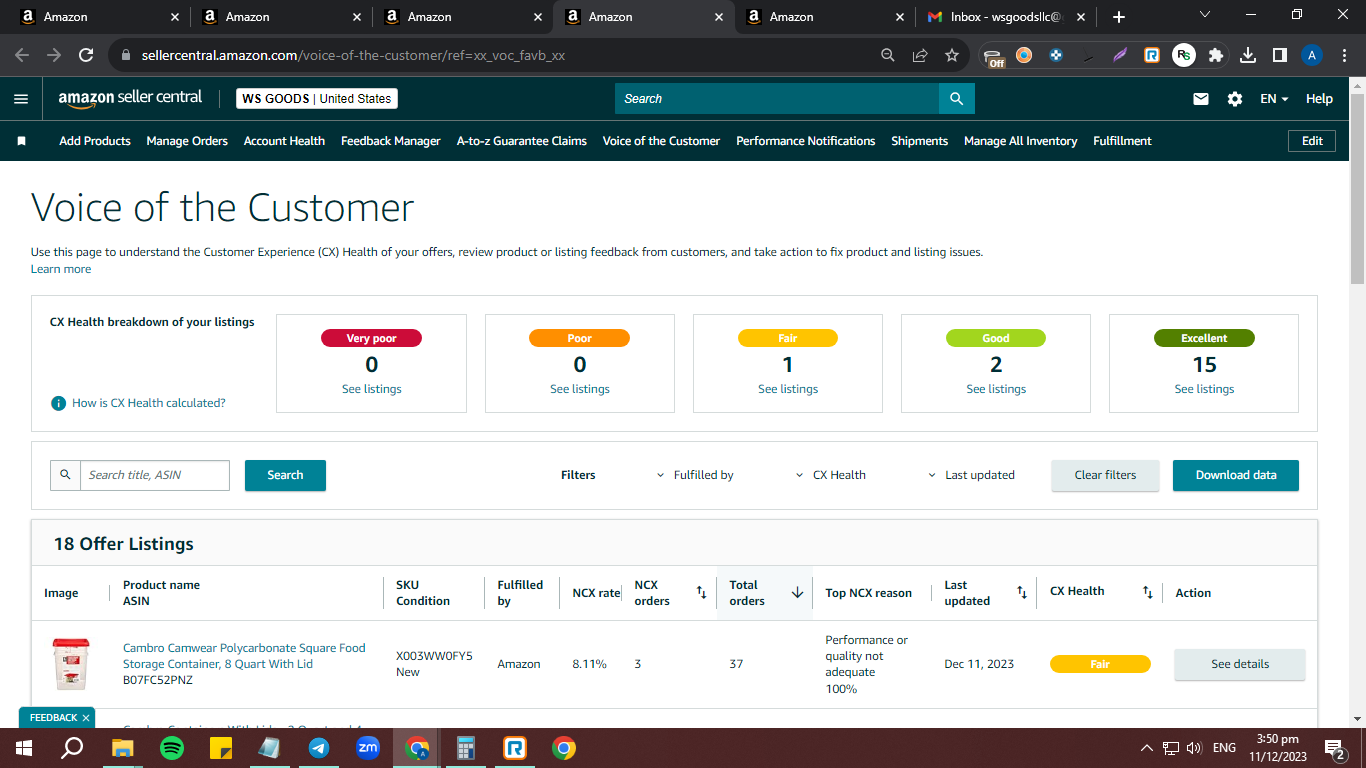Expand the Last updated filter dropdown
The height and width of the screenshot is (768, 1366).
pos(971,475)
